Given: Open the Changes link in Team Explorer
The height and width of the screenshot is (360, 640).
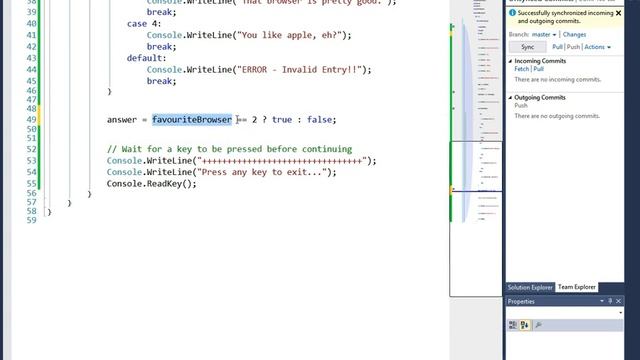Looking at the screenshot, I should 574,35.
